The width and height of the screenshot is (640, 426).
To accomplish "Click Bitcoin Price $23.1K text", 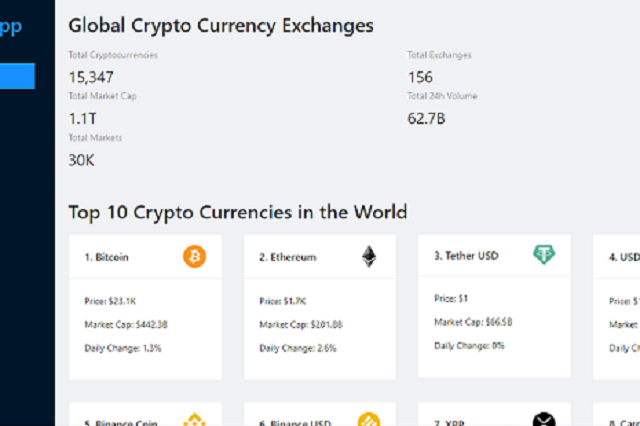I will pos(110,301).
